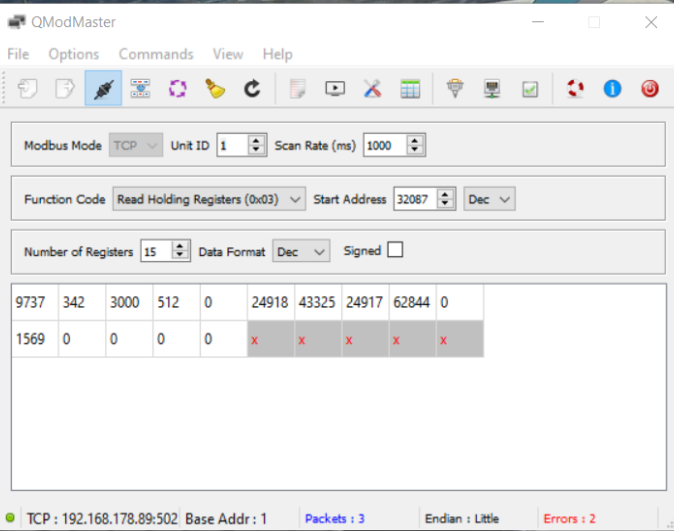Click the green table Headers icon
The height and width of the screenshot is (531, 674).
[410, 89]
